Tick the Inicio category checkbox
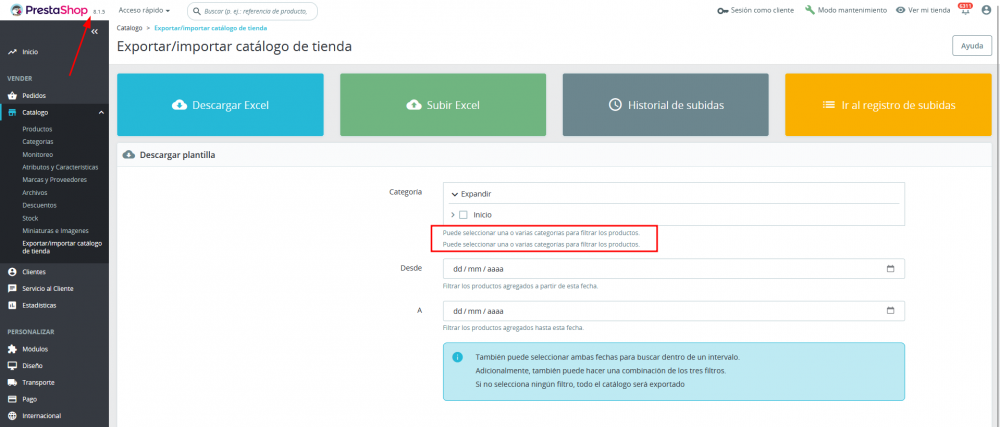Screen dimensions: 1000x427 (464, 215)
